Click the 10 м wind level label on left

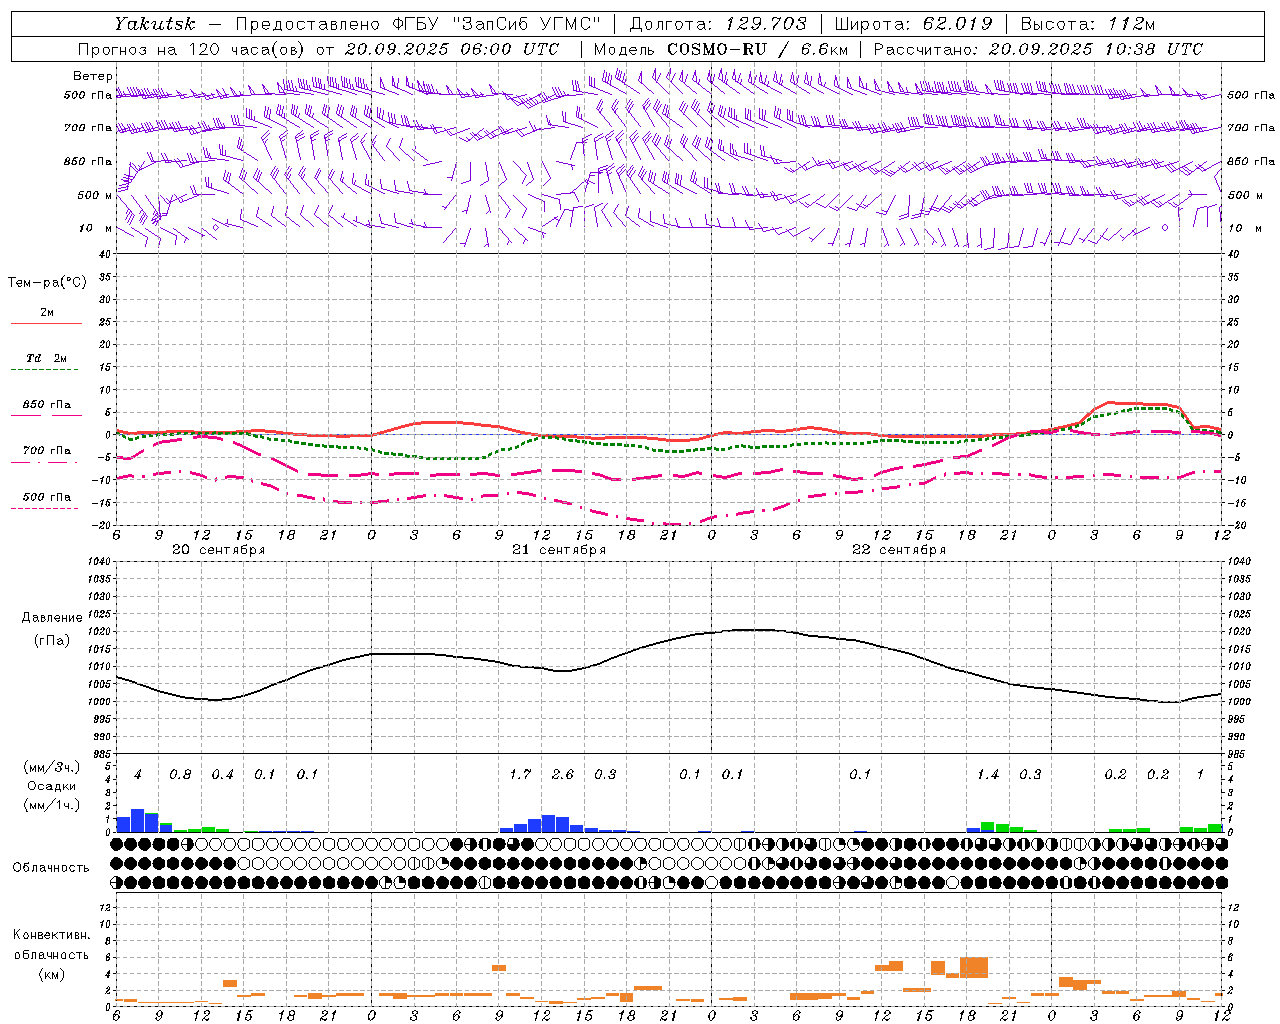click(97, 228)
